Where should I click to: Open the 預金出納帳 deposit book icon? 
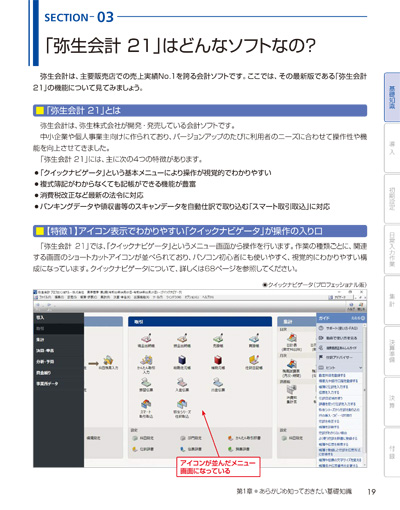tap(182, 340)
